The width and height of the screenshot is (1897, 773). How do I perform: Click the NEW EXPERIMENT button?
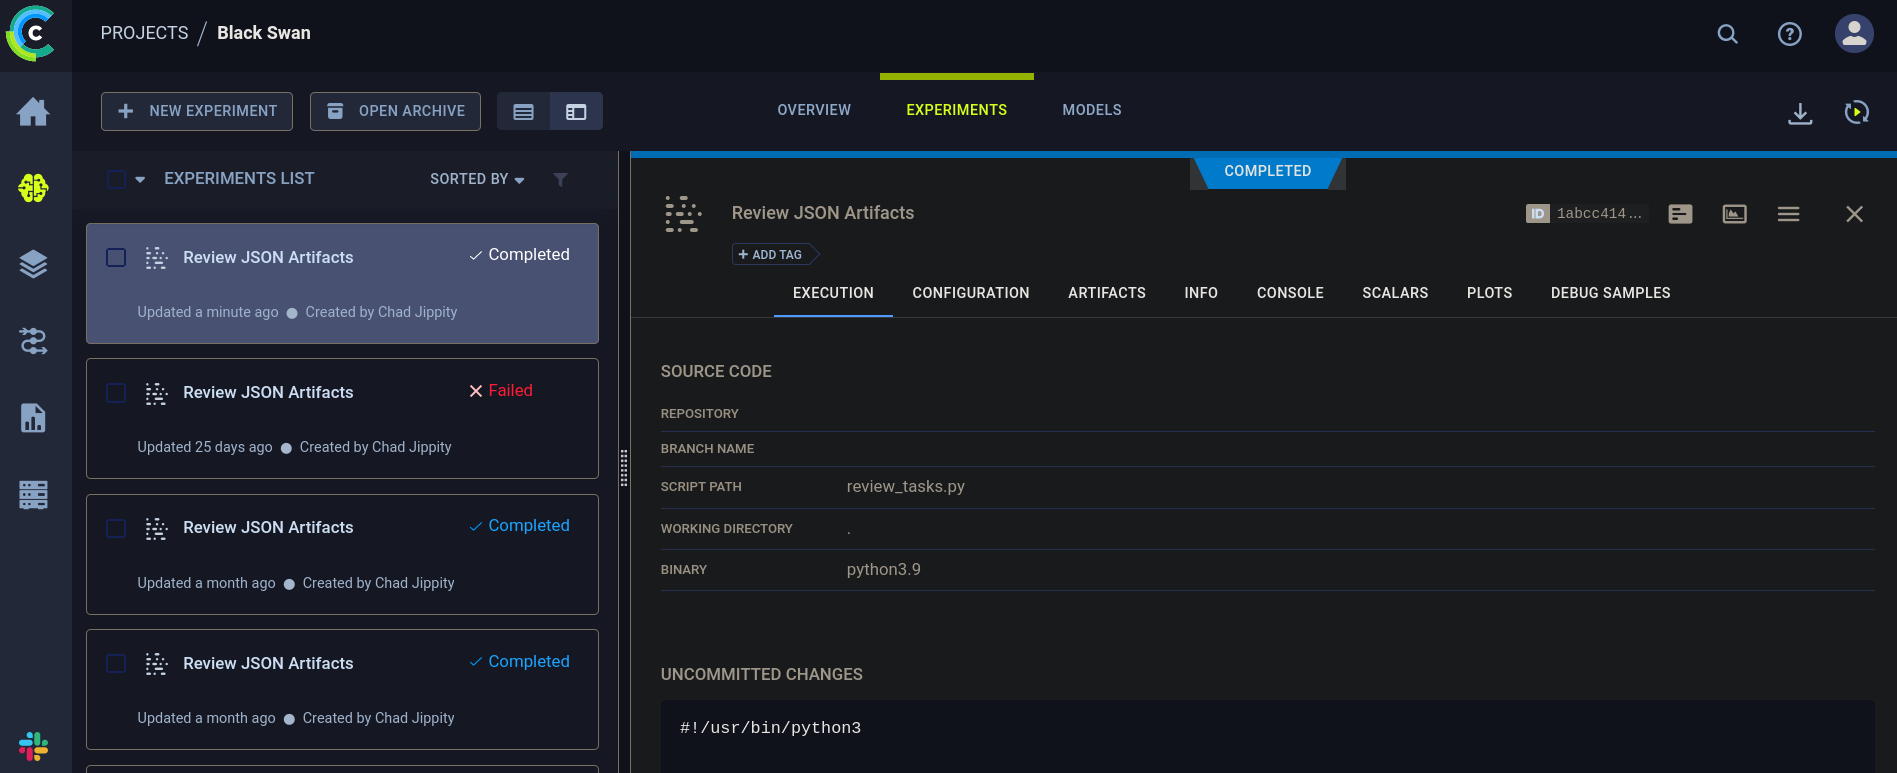(197, 111)
